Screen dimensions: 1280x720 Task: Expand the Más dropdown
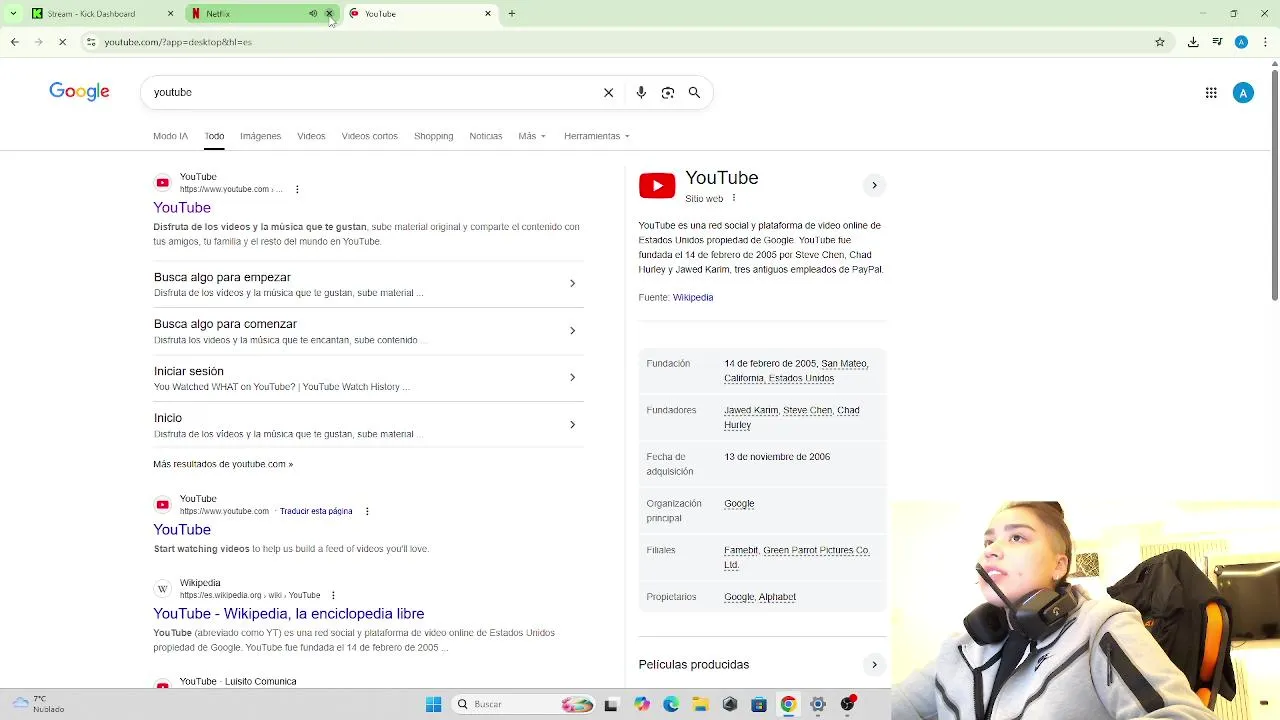pos(532,136)
